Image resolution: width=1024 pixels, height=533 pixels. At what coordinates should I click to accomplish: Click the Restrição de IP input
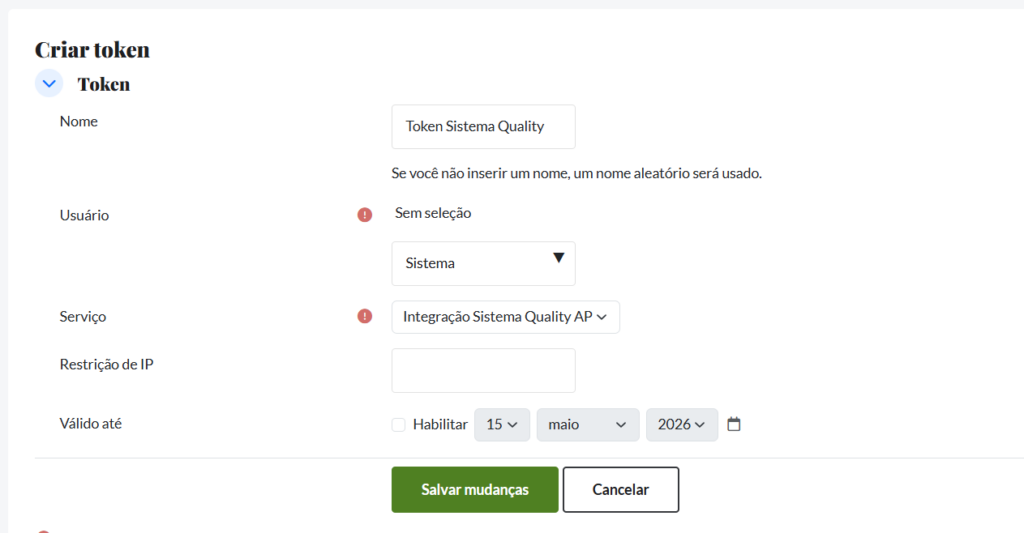point(483,370)
